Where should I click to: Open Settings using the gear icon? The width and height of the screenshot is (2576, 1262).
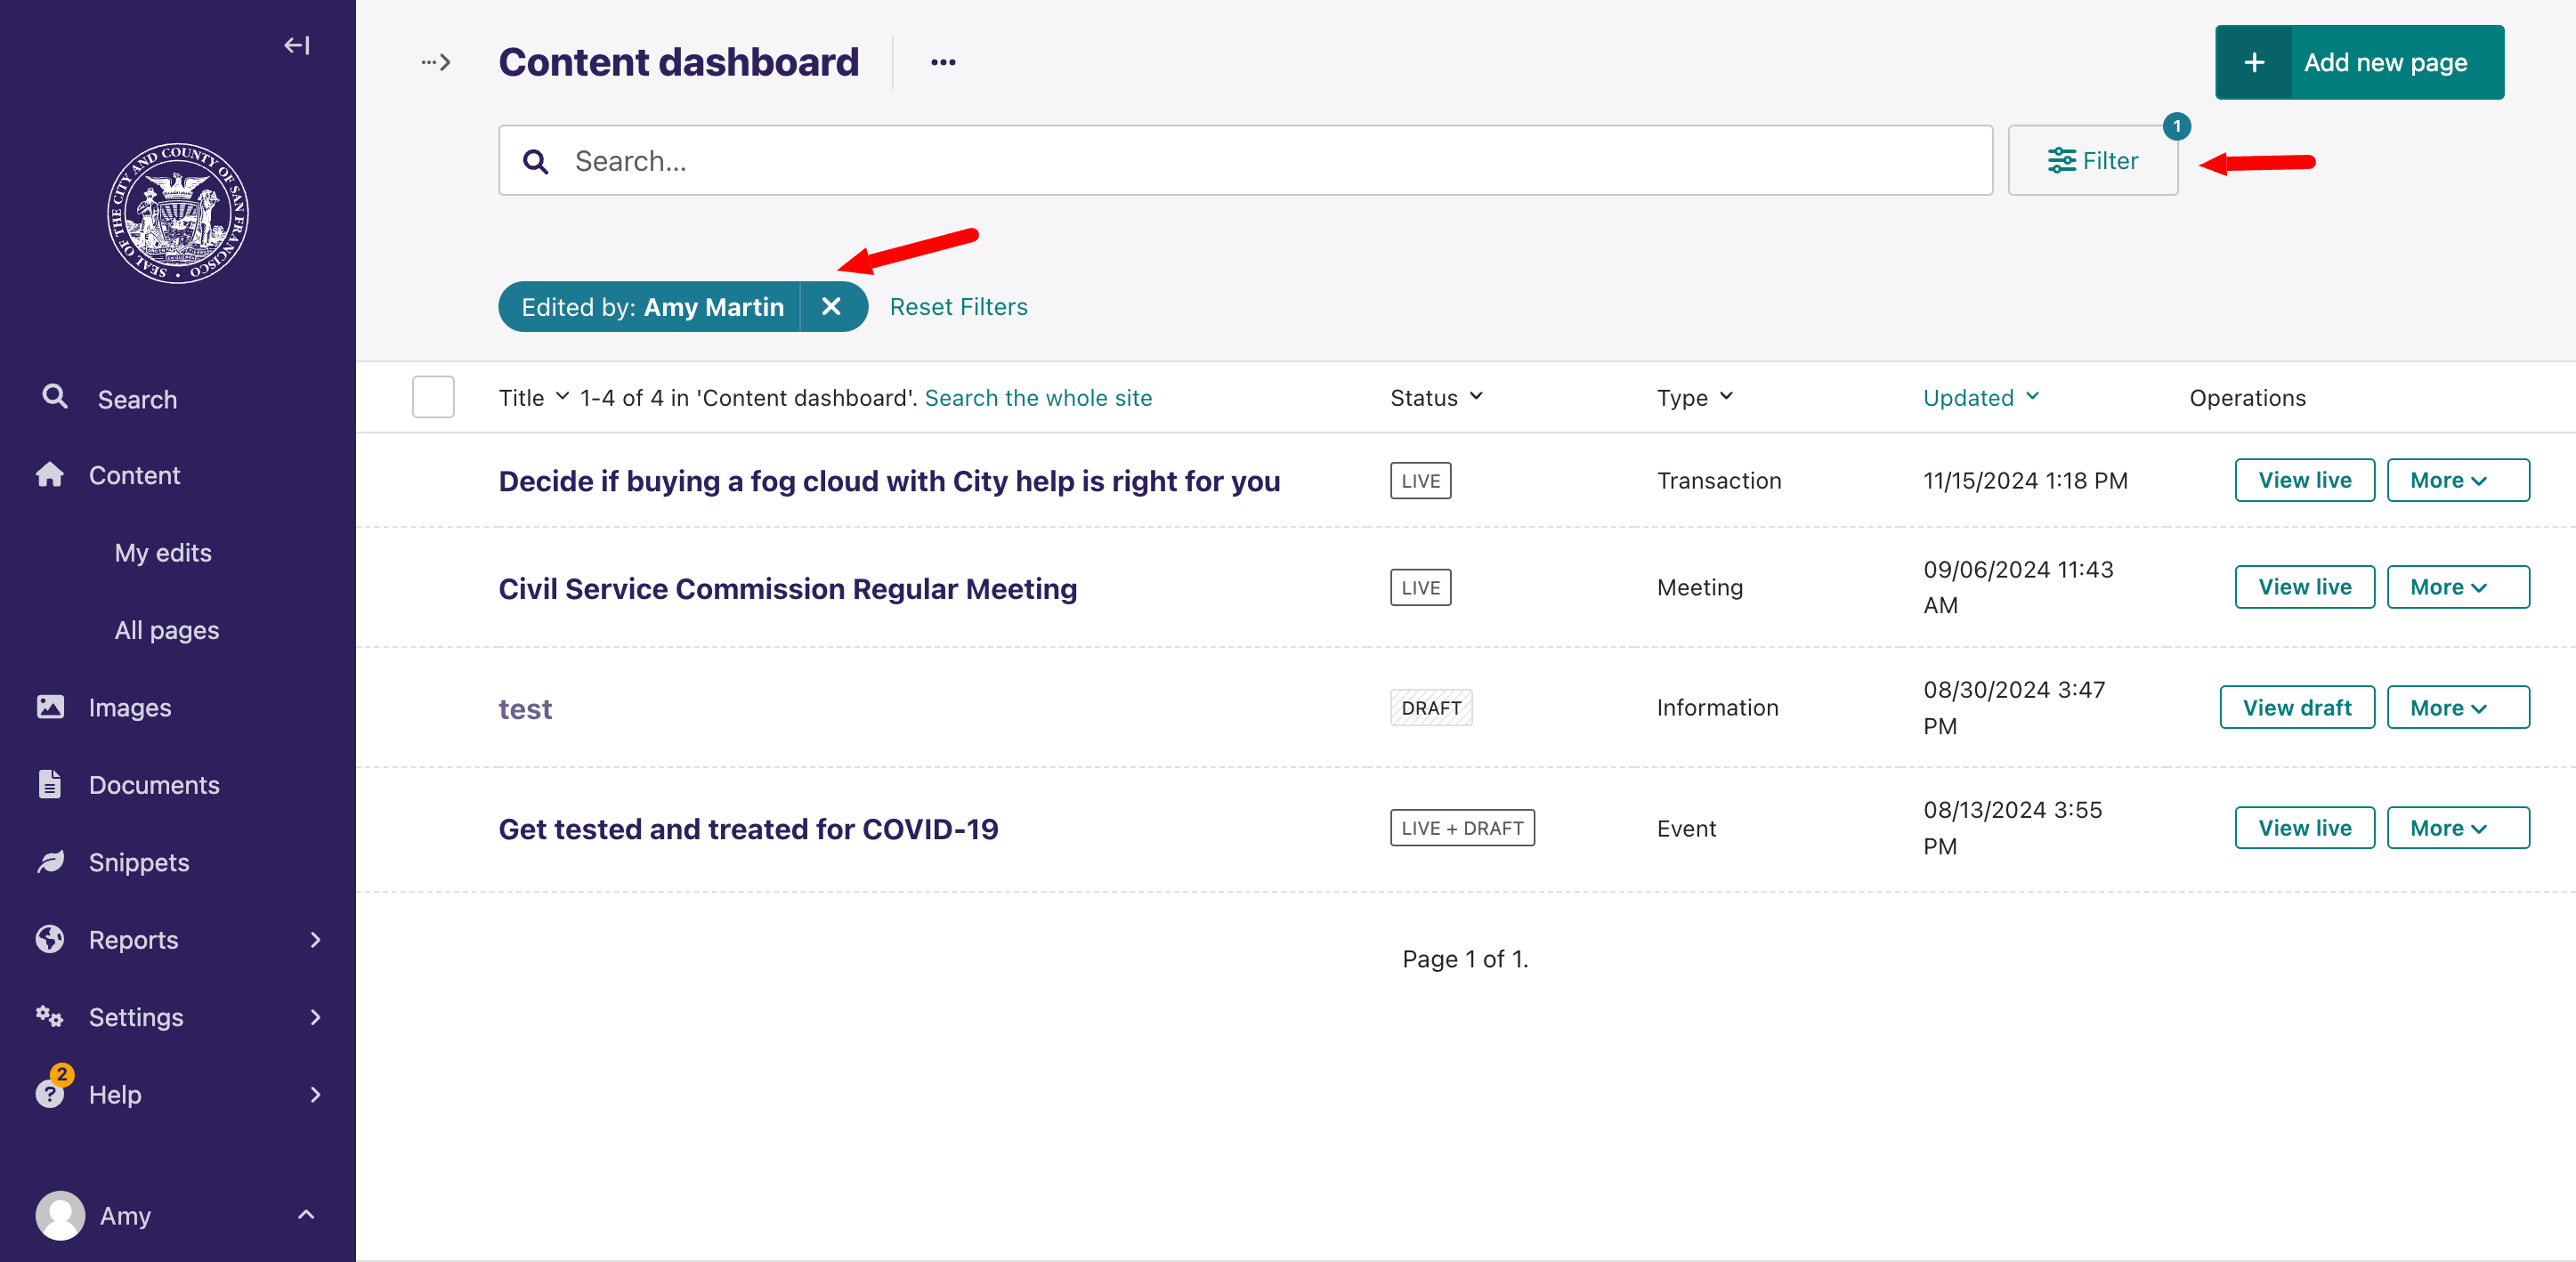pos(50,1016)
